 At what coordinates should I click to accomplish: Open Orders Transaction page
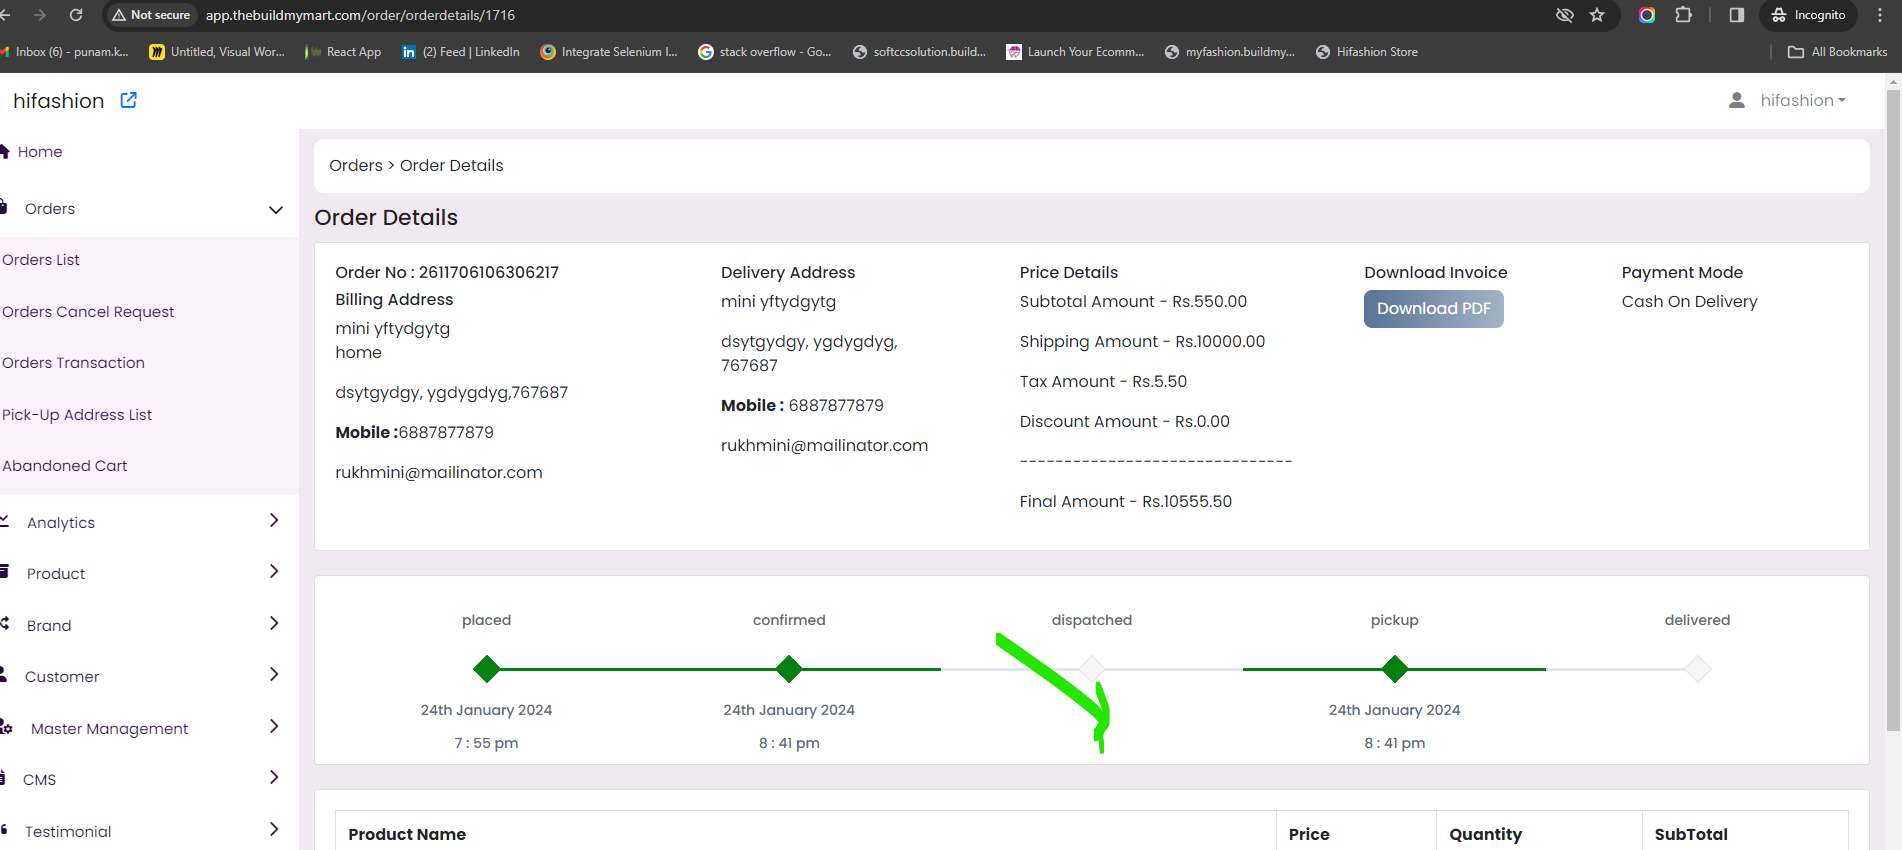pos(73,363)
